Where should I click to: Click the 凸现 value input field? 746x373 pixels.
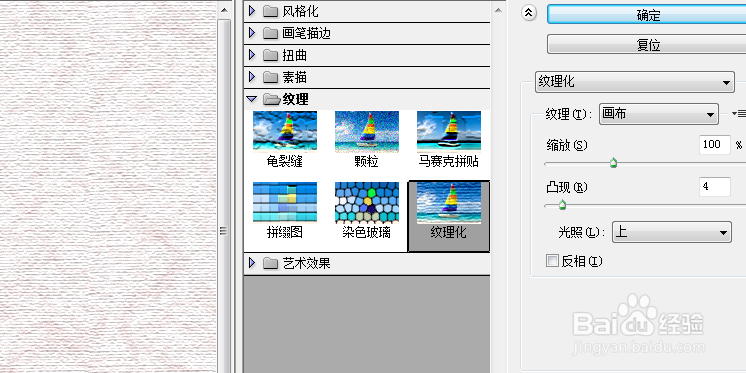point(715,187)
